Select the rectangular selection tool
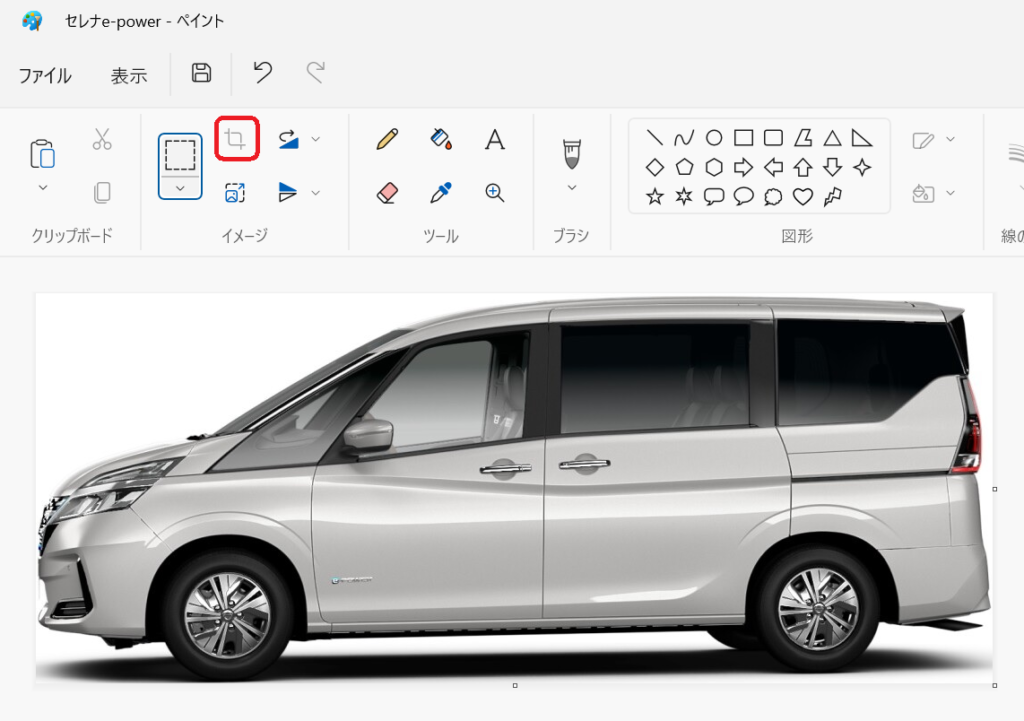This screenshot has height=721, width=1024. tap(180, 155)
